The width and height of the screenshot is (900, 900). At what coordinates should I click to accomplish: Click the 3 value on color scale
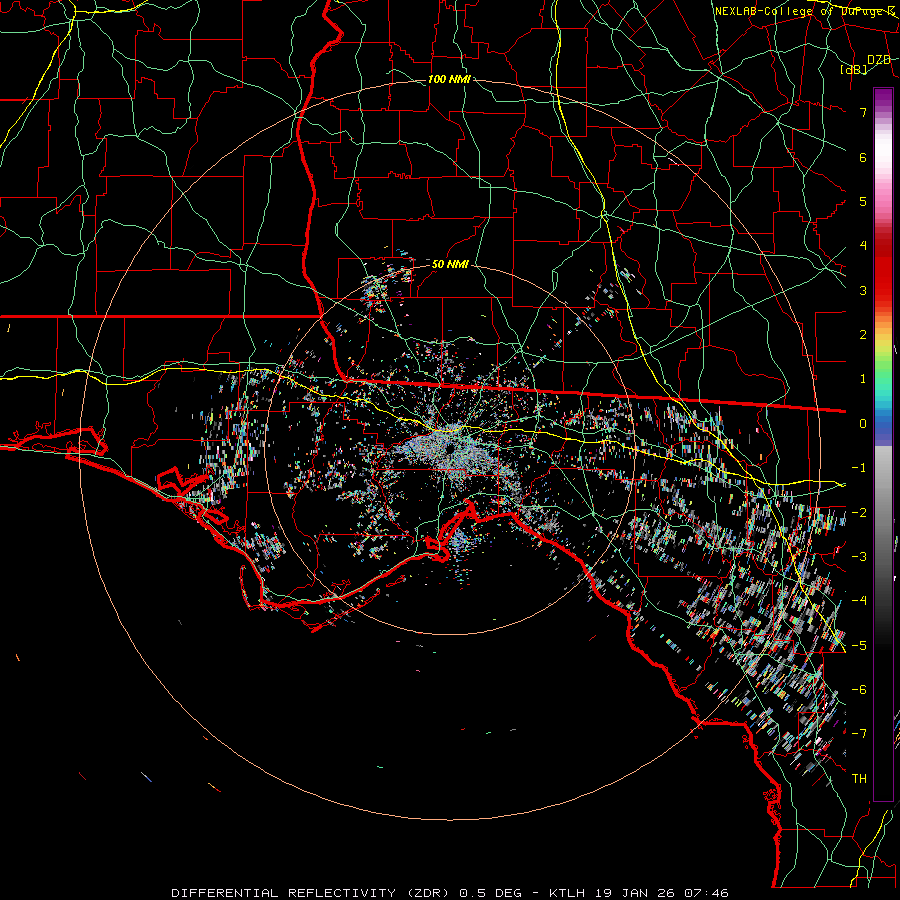[863, 290]
